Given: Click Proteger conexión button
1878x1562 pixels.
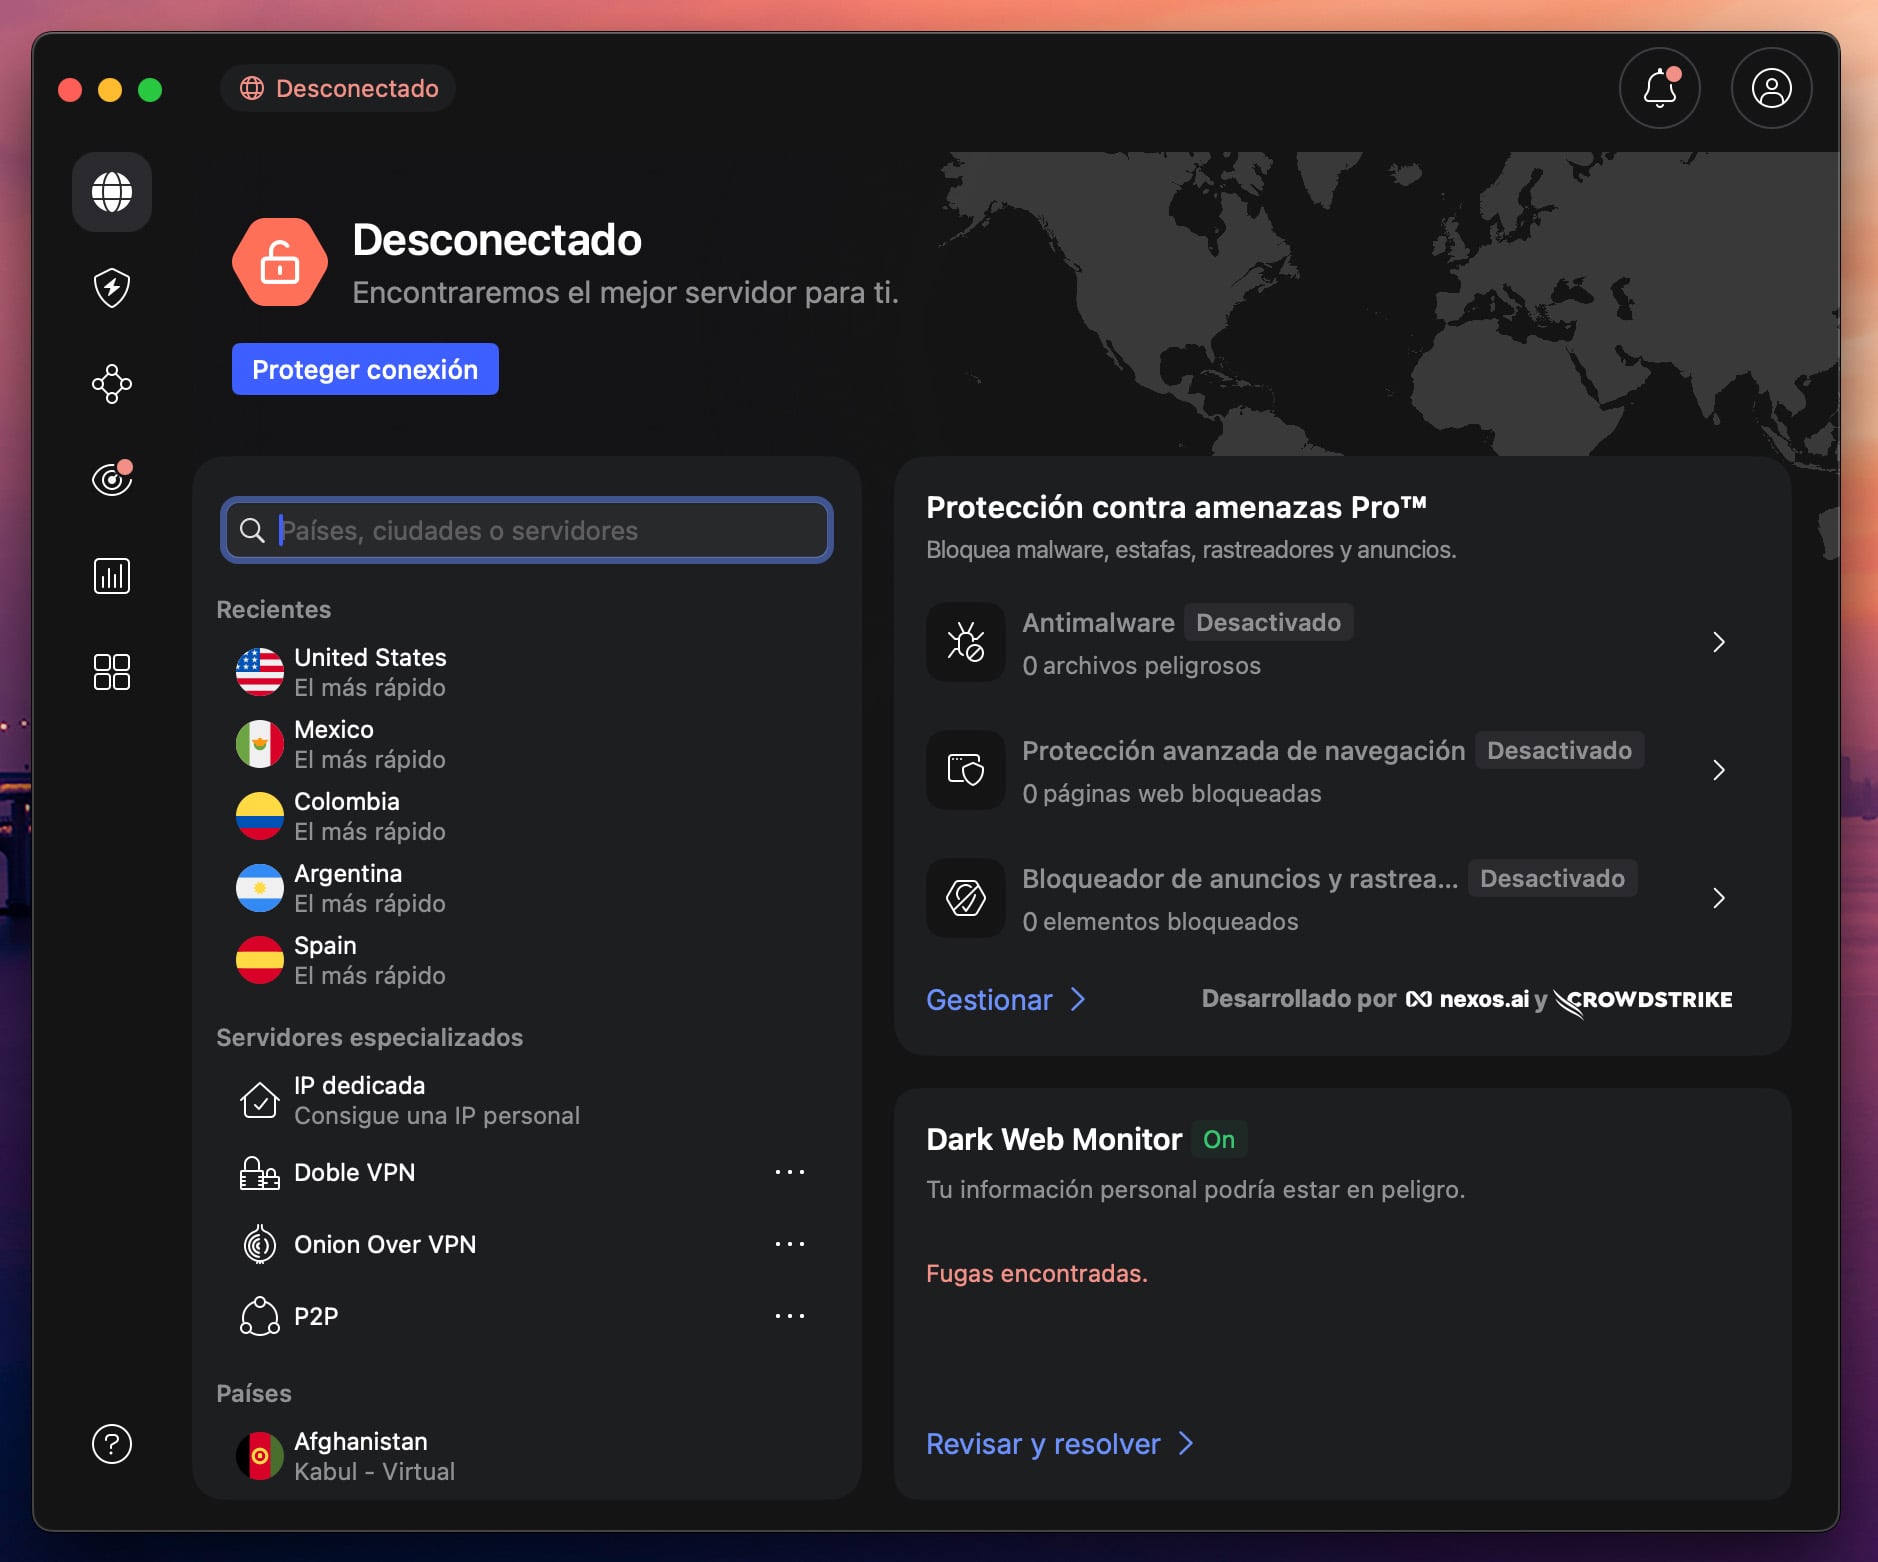Looking at the screenshot, I should [365, 369].
